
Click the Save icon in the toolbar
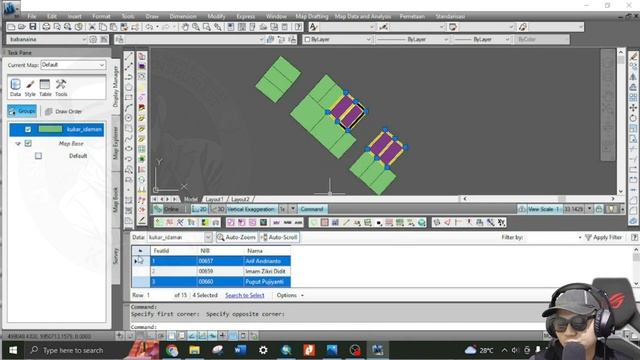pos(33,27)
